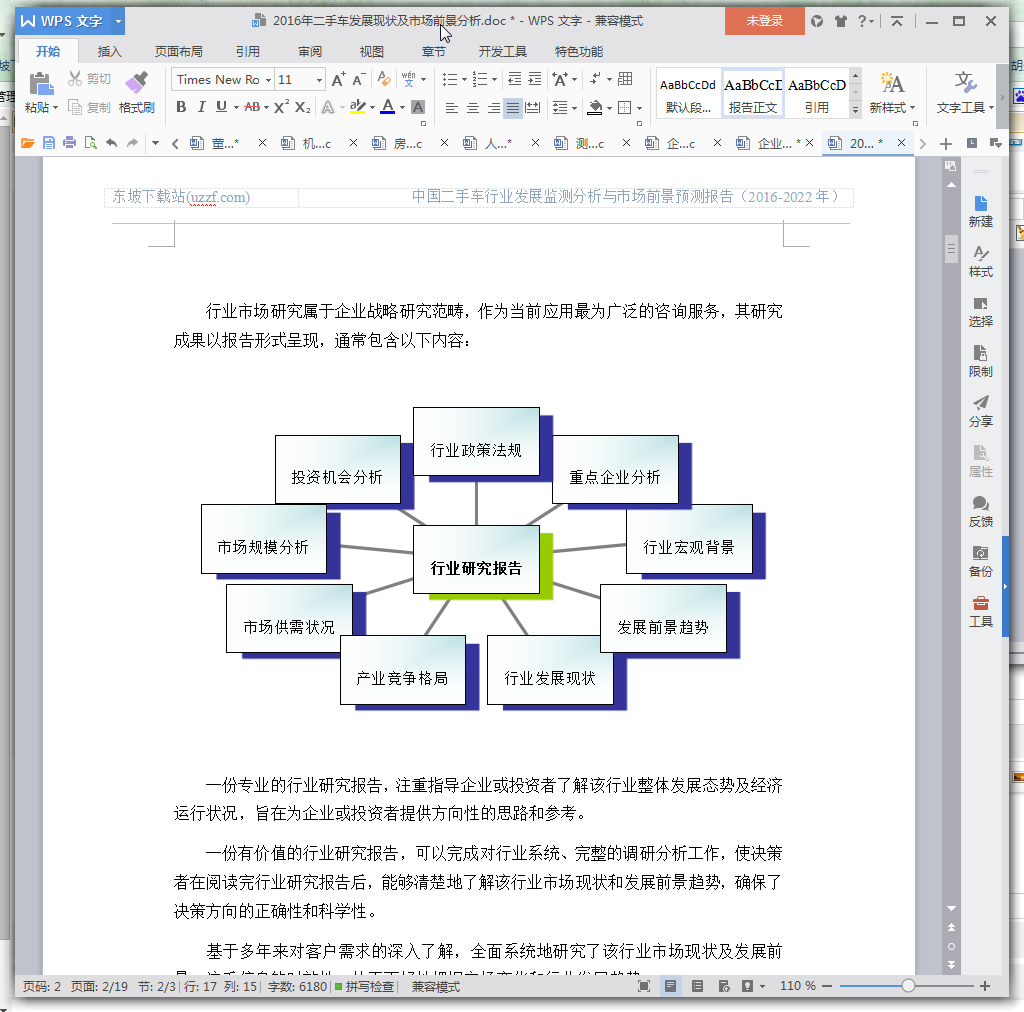The image size is (1024, 1012).
Task: Open the sidebar 工具 (Tools) toolbox
Action: [980, 612]
